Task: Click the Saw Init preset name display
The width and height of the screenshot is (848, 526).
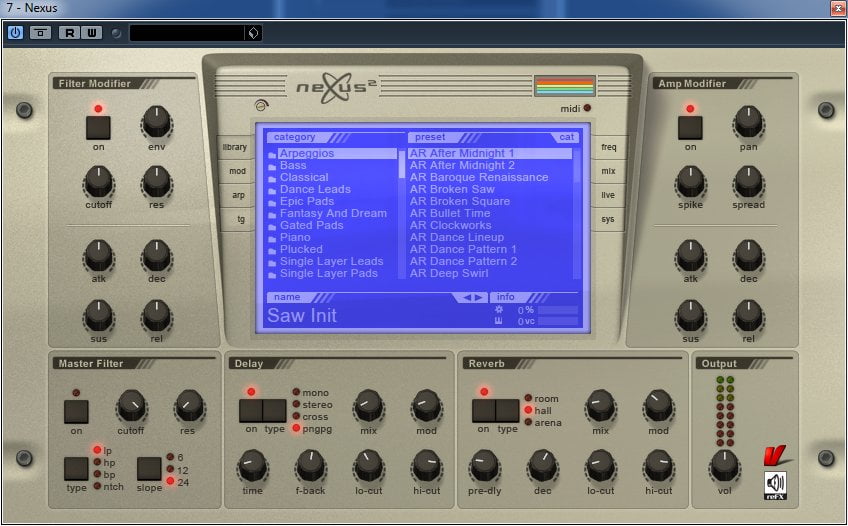Action: pyautogui.click(x=302, y=316)
